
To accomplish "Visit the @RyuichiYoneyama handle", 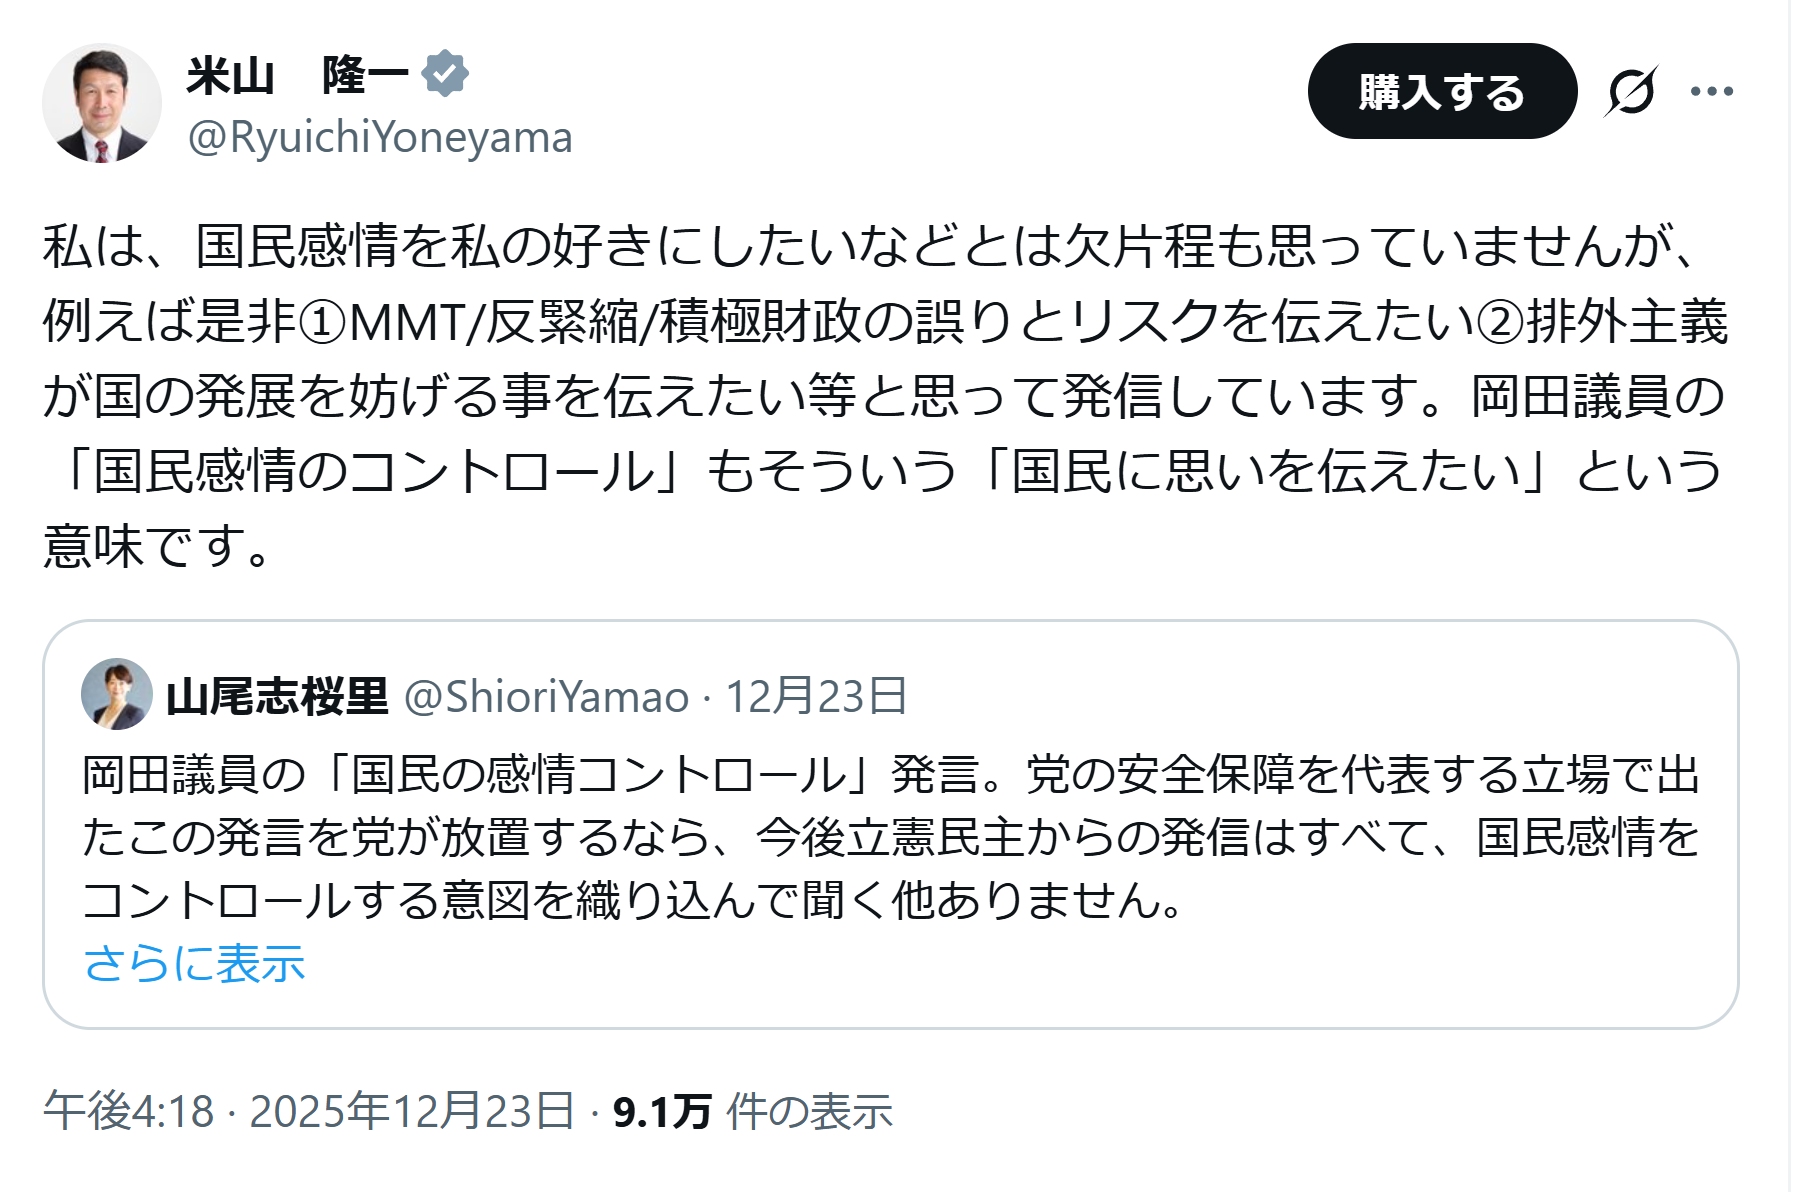I will point(380,138).
